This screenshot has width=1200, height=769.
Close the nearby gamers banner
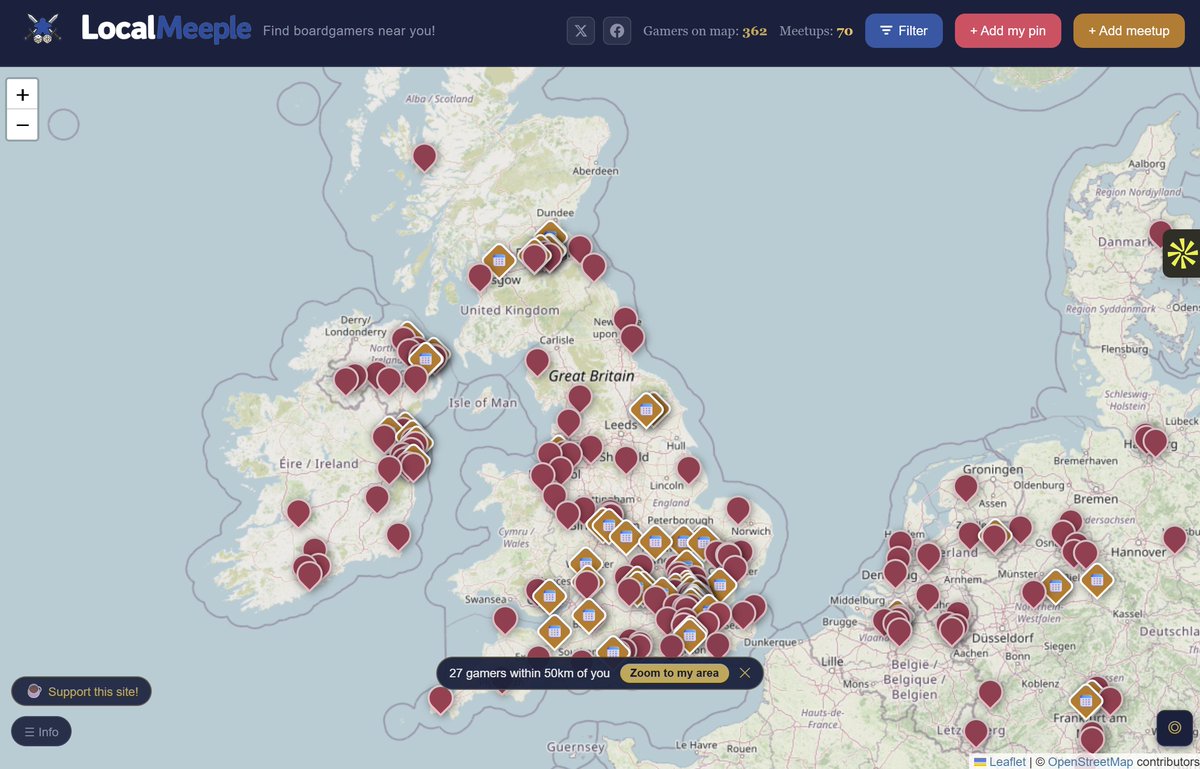(745, 673)
